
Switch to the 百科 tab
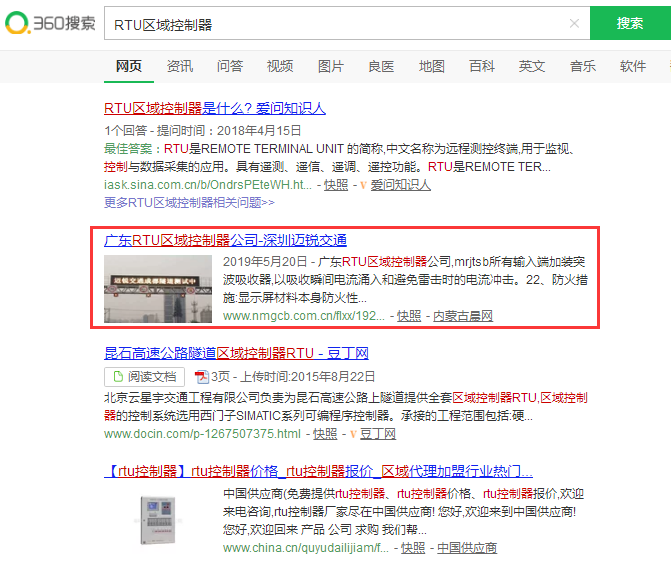pos(482,66)
